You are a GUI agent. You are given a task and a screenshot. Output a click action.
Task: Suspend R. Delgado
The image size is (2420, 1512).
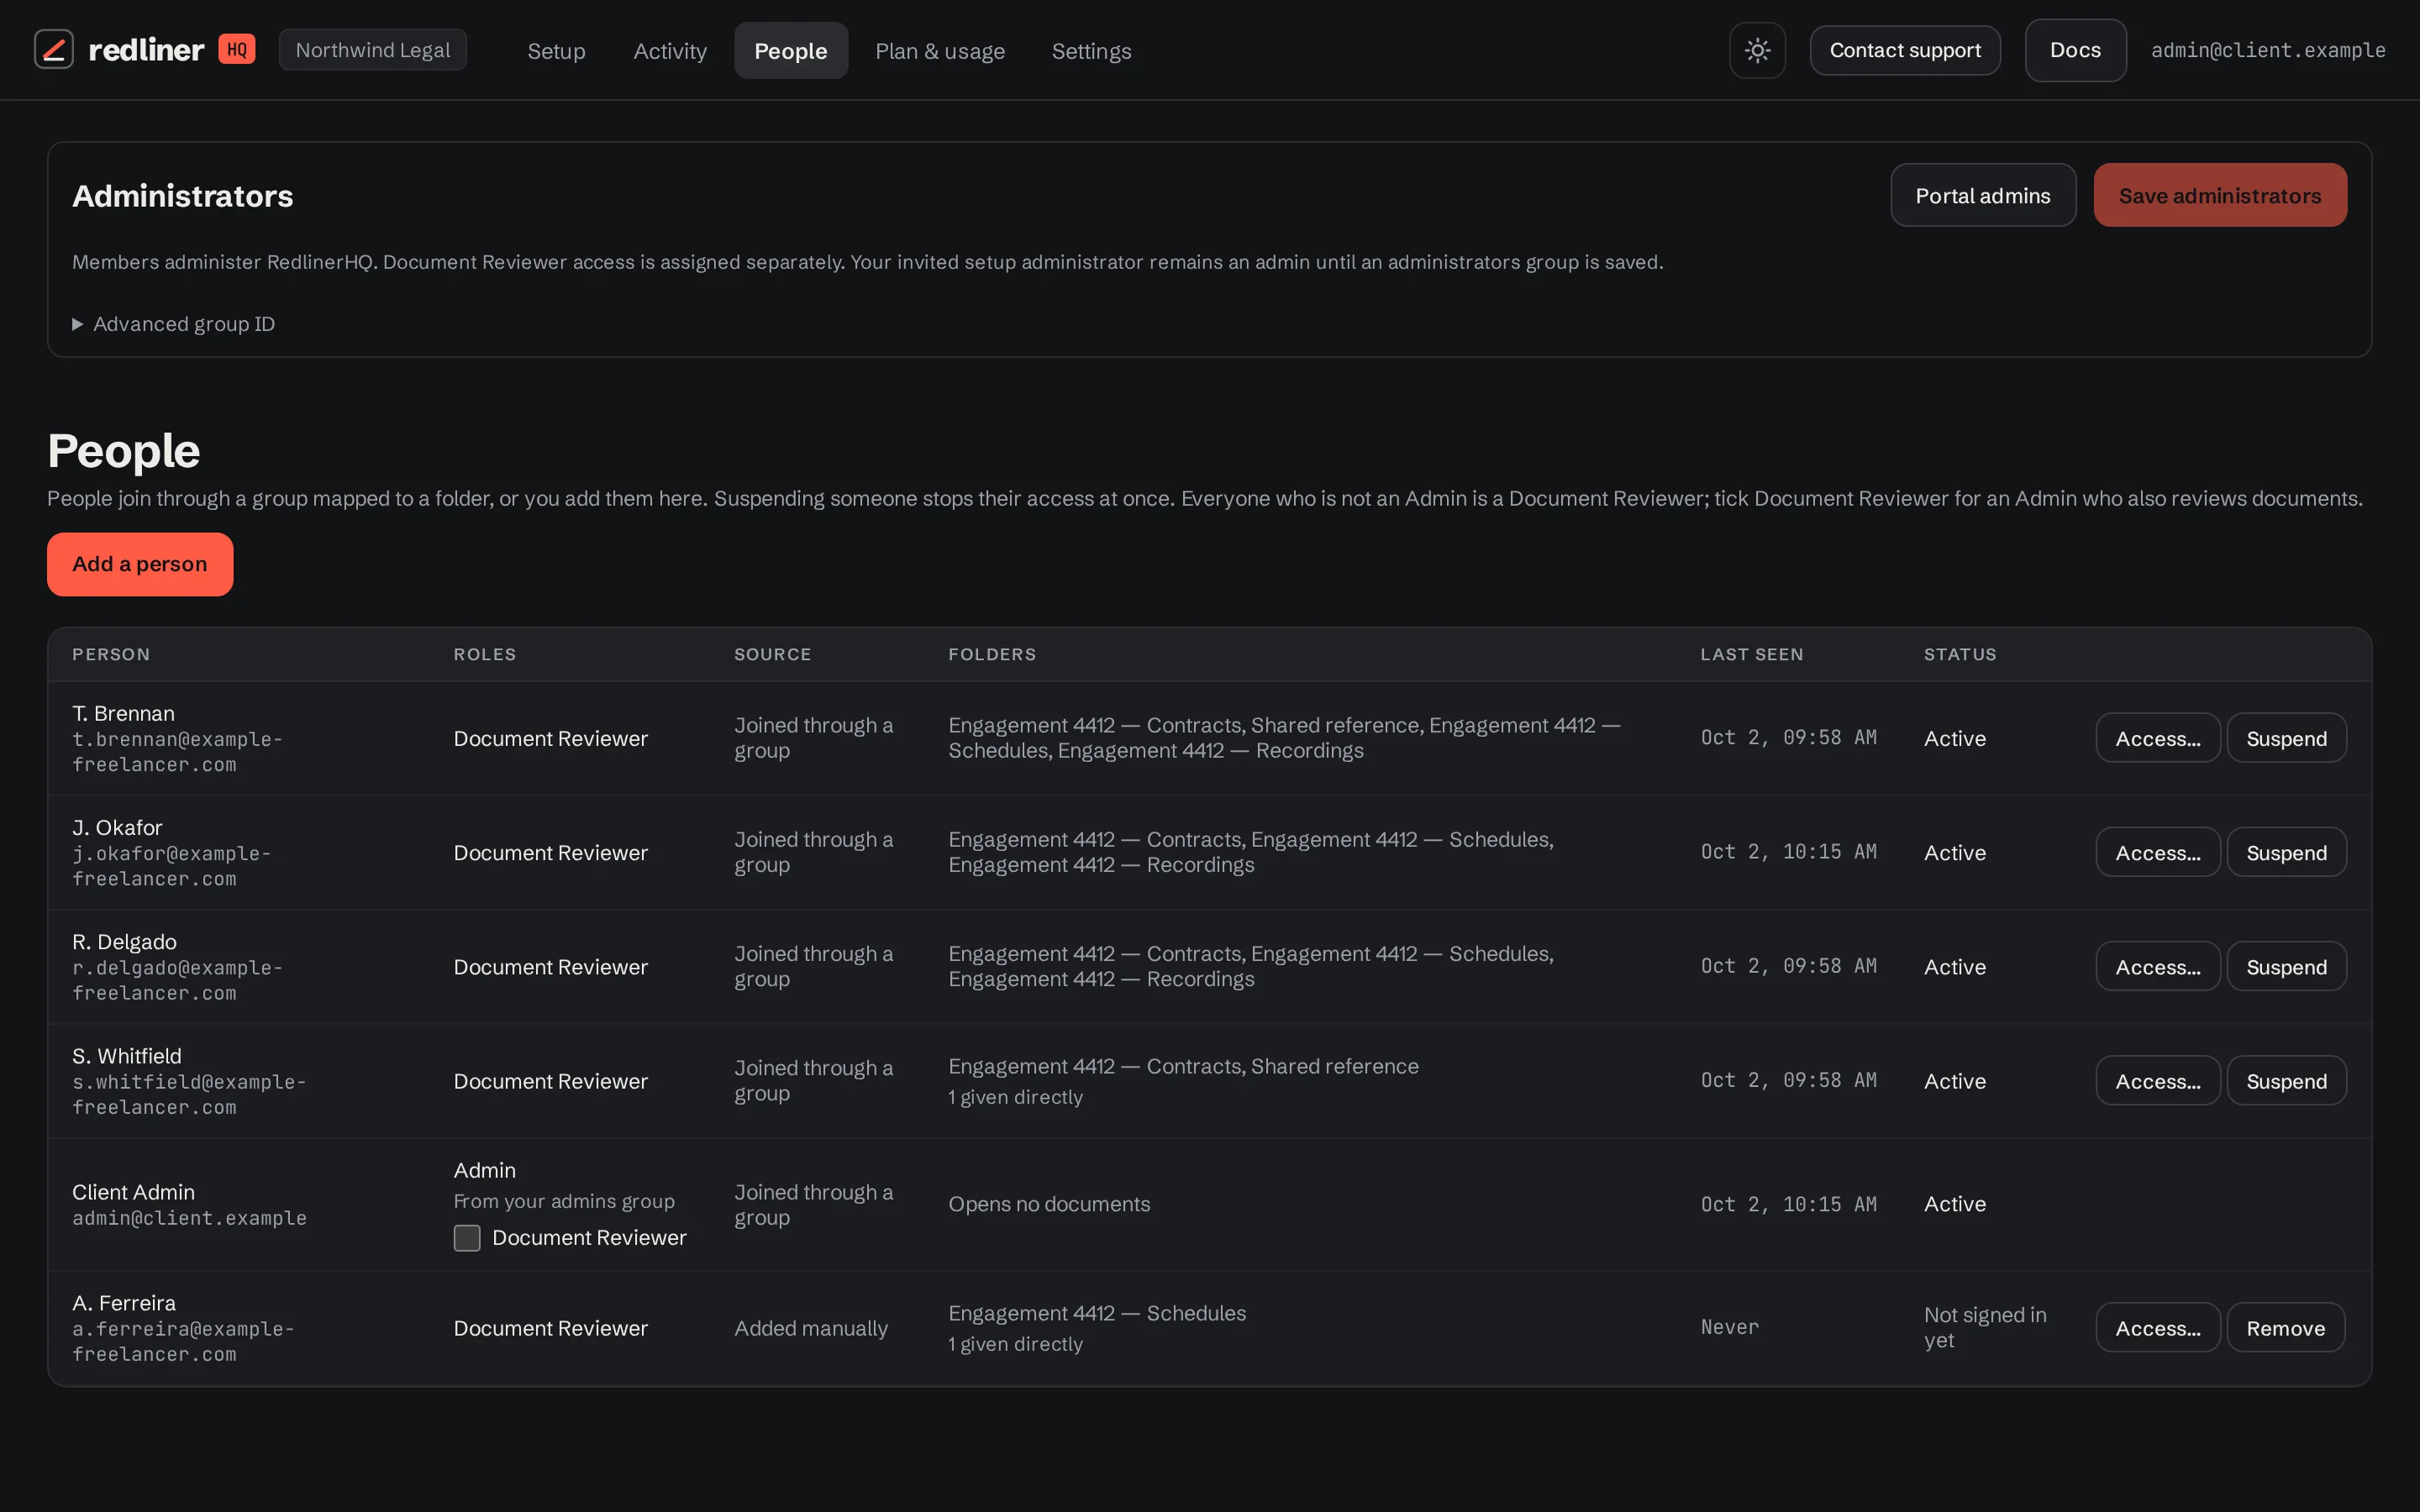click(2286, 967)
